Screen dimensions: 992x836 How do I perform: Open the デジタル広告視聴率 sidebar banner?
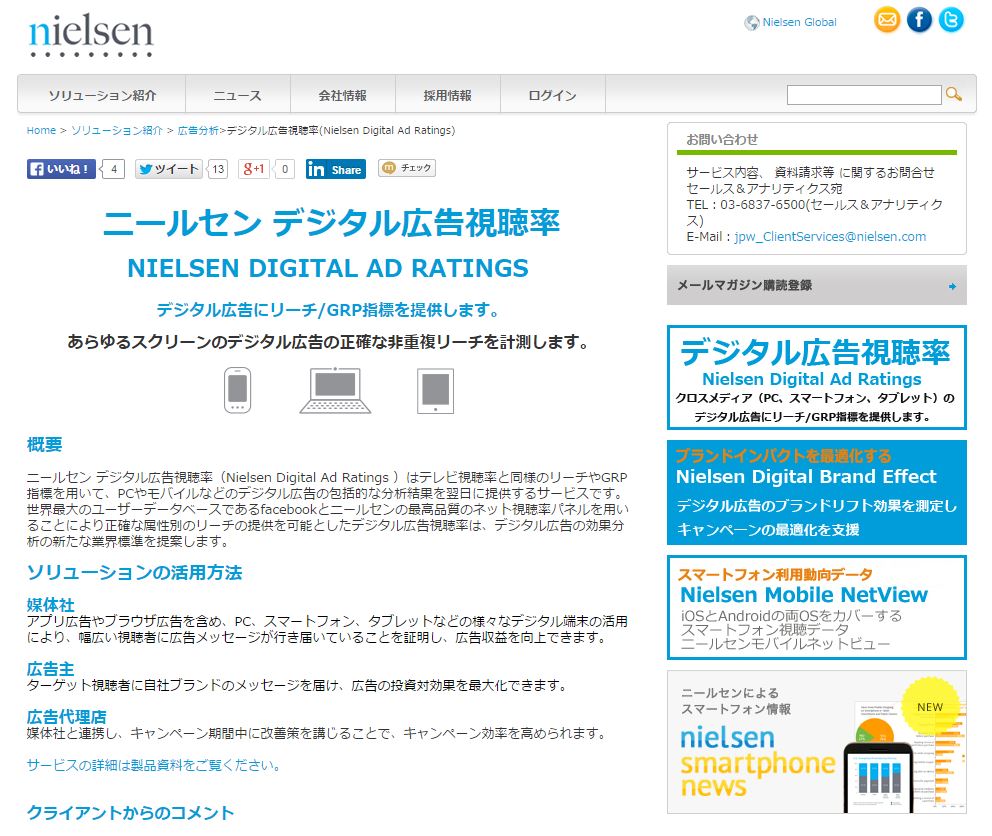click(817, 377)
